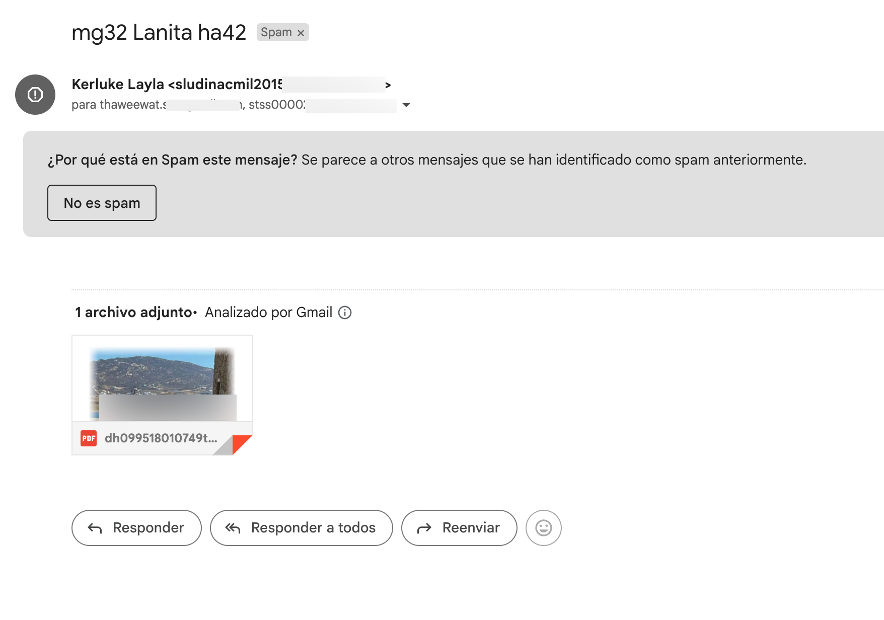Viewport: 884px width, 620px height.
Task: Add an emoji reaction via smiley icon
Action: (x=544, y=528)
